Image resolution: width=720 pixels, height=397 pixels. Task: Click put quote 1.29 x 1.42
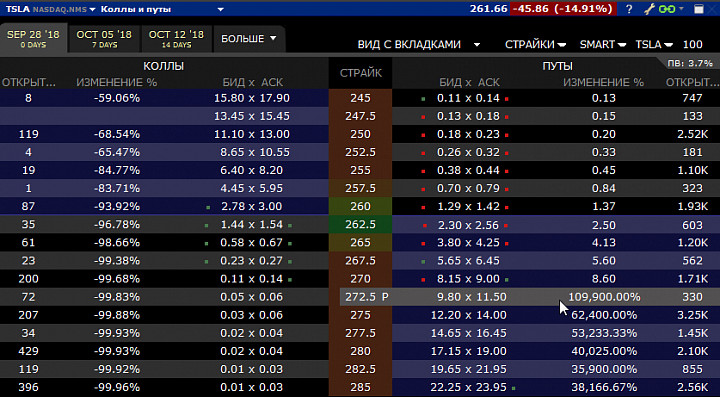click(468, 206)
